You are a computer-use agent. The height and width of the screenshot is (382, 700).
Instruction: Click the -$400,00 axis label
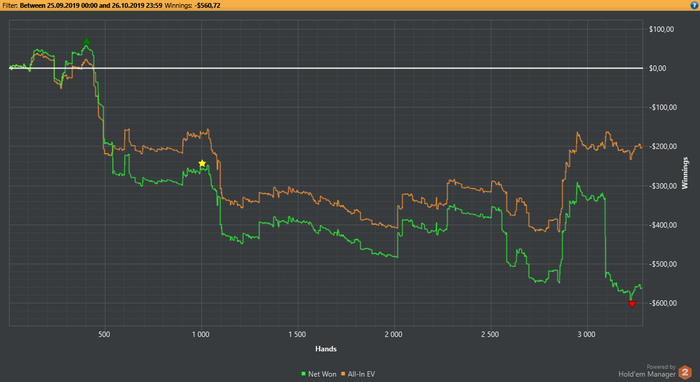pos(662,225)
